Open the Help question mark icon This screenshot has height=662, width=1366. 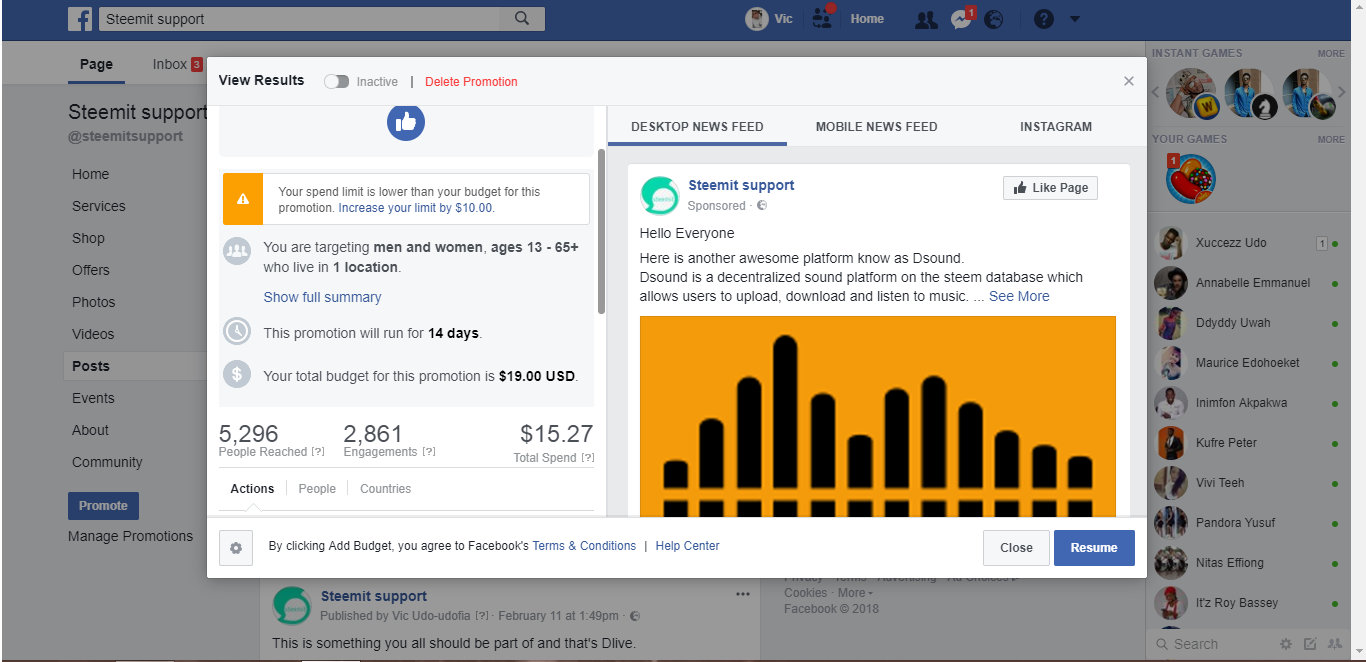(1044, 19)
